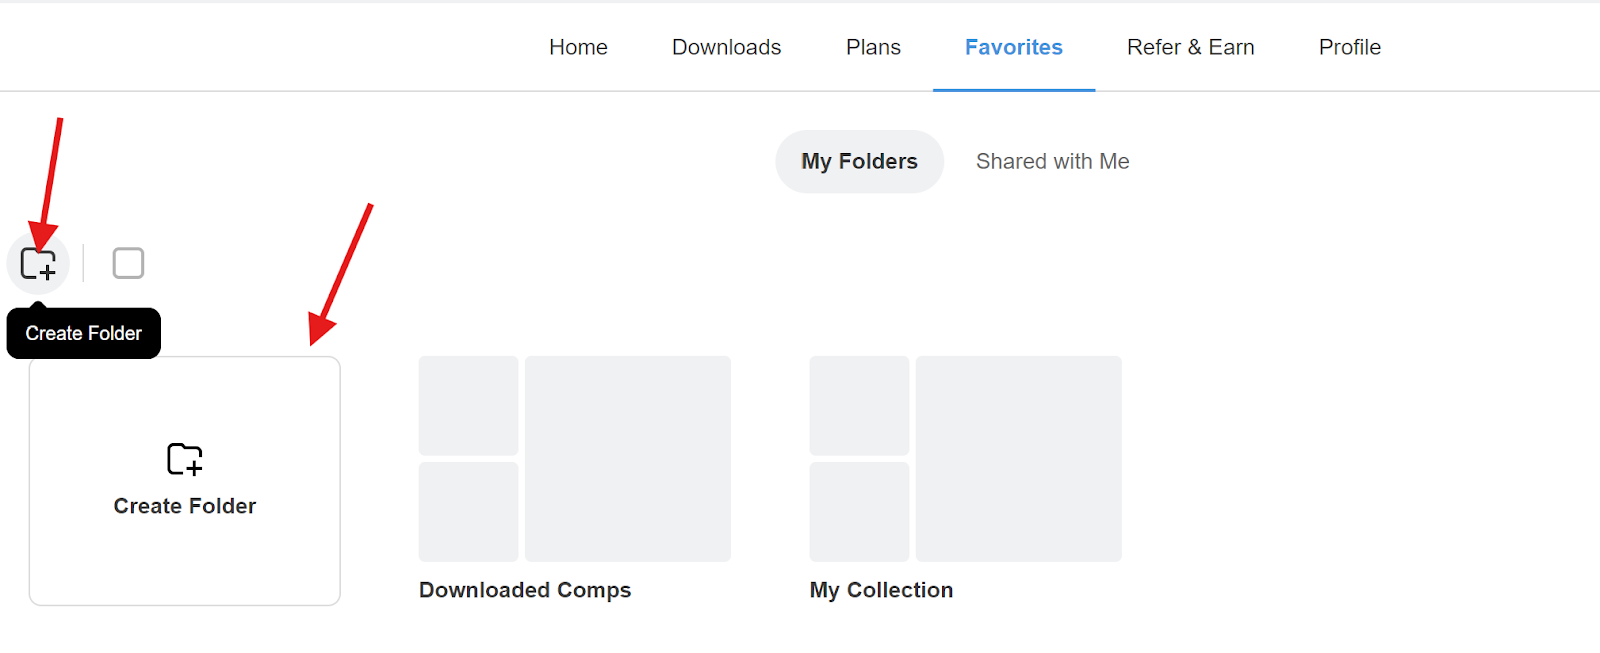Click the Downloaded Comps folder name
The width and height of the screenshot is (1600, 653).
[x=524, y=589]
